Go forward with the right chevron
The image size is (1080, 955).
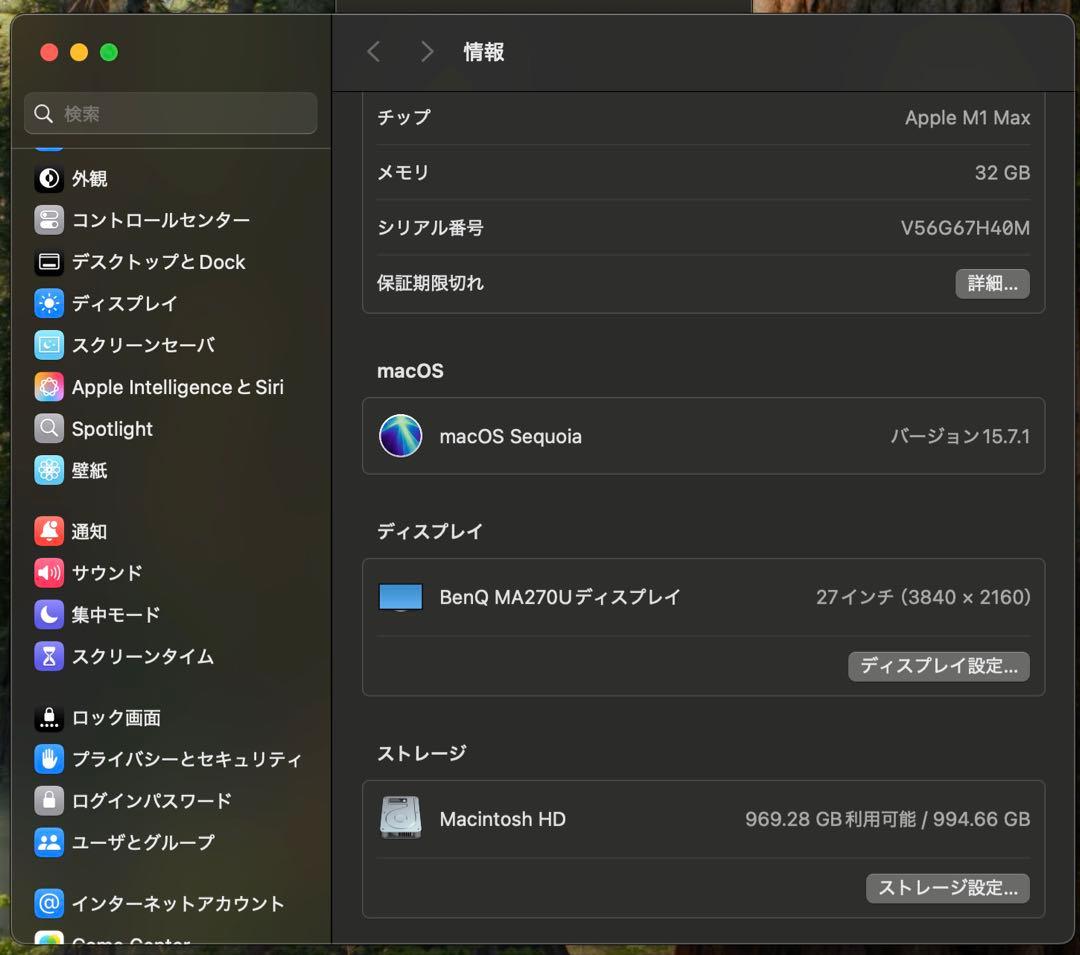tap(427, 52)
